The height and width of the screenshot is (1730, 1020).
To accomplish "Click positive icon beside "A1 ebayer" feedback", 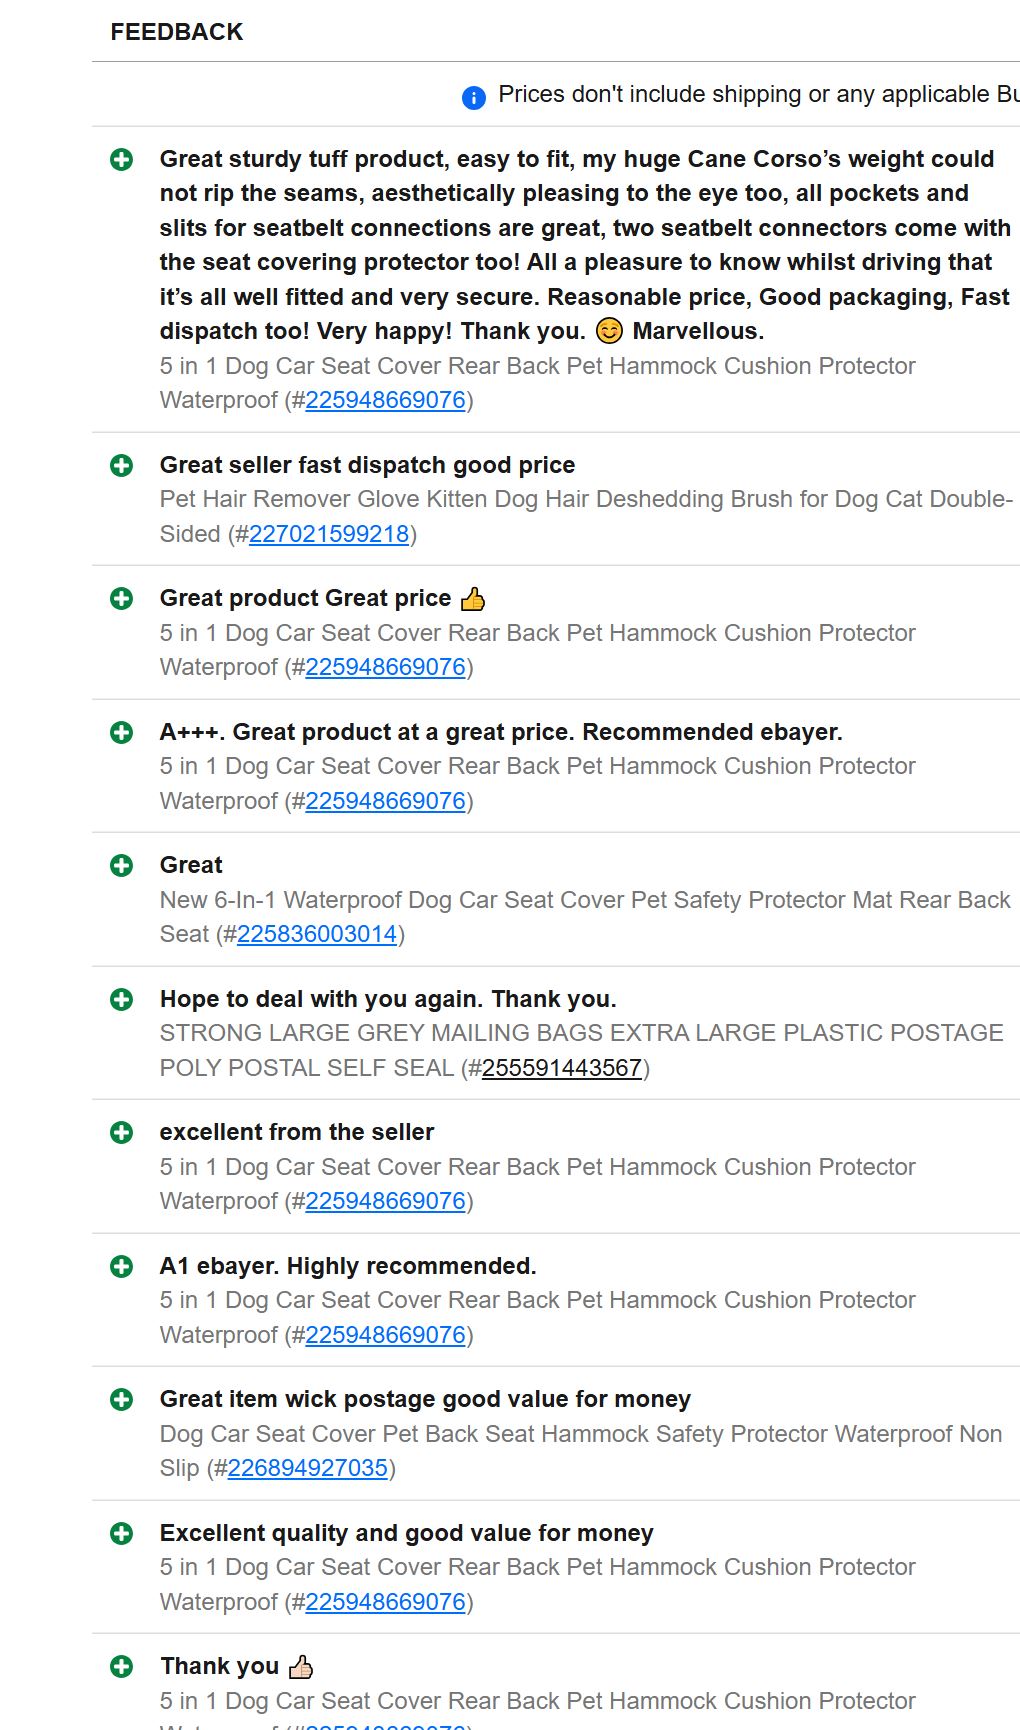I will 122,1266.
